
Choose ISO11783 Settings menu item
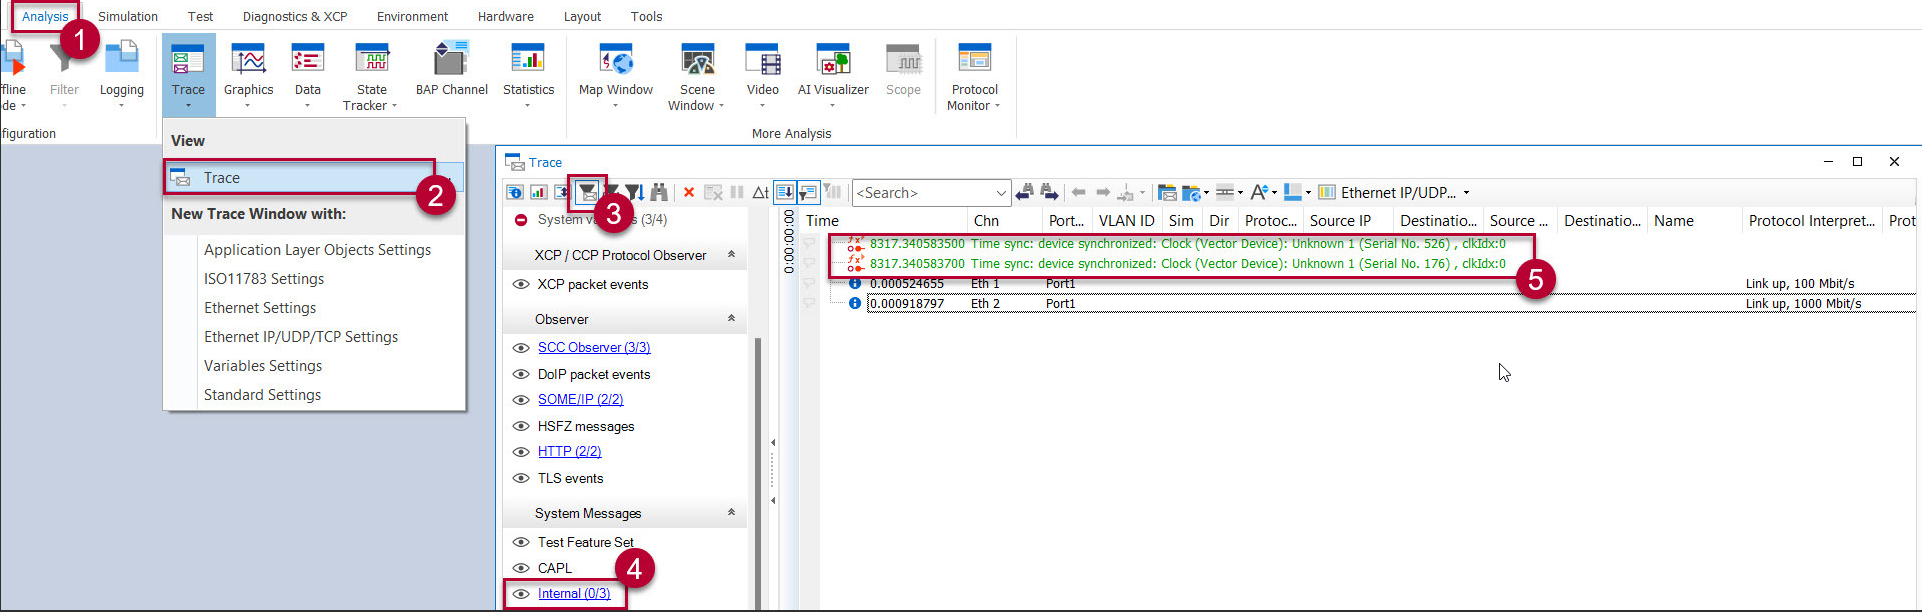click(x=264, y=279)
